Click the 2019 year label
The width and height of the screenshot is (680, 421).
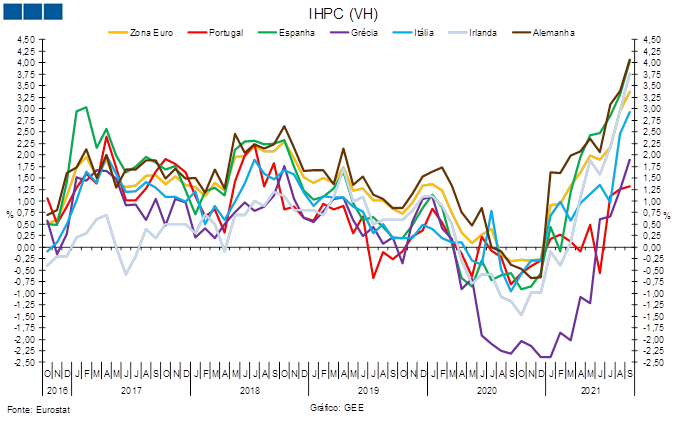368,391
